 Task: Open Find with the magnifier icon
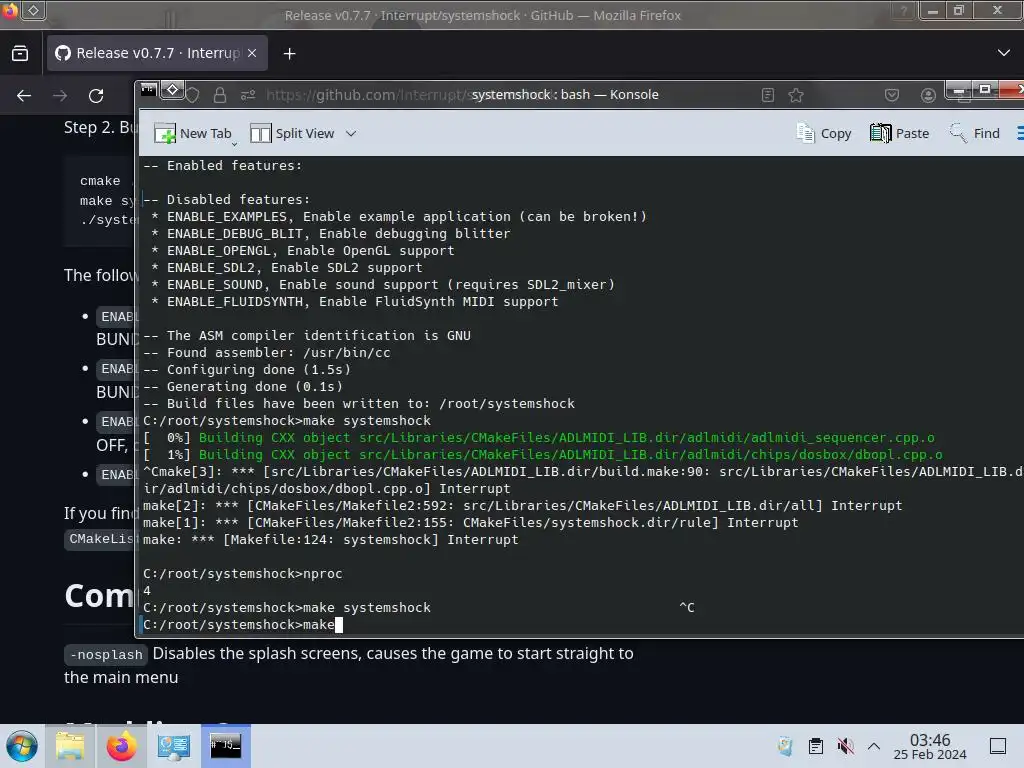click(958, 133)
